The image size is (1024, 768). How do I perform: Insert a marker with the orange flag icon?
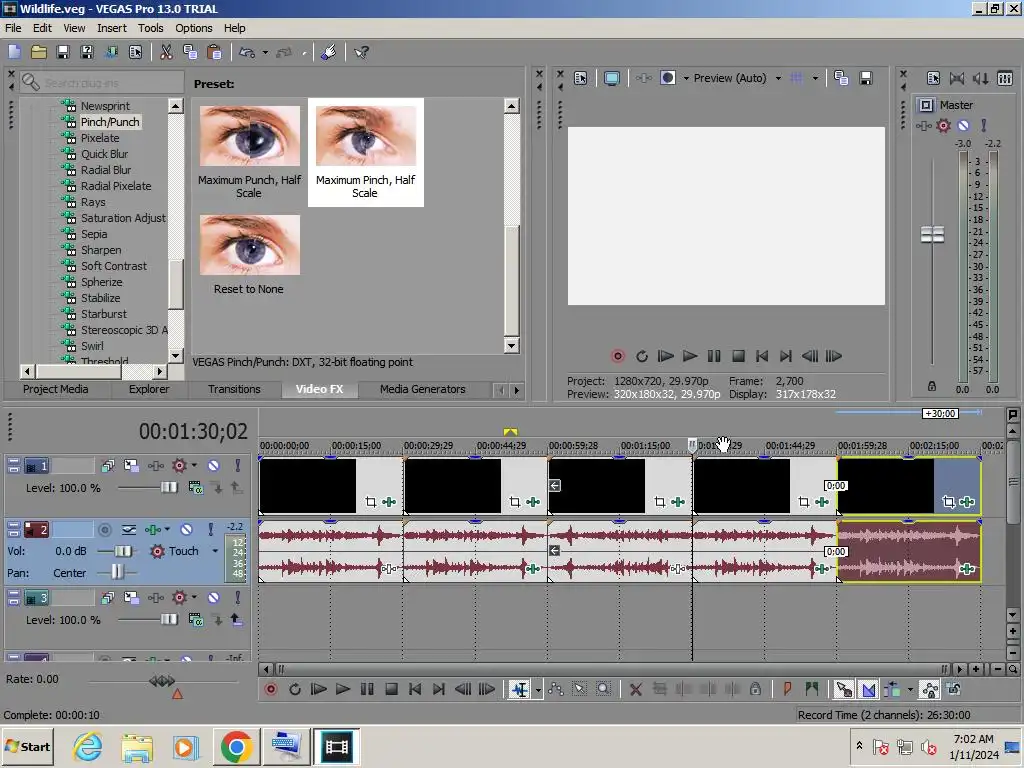click(x=787, y=690)
